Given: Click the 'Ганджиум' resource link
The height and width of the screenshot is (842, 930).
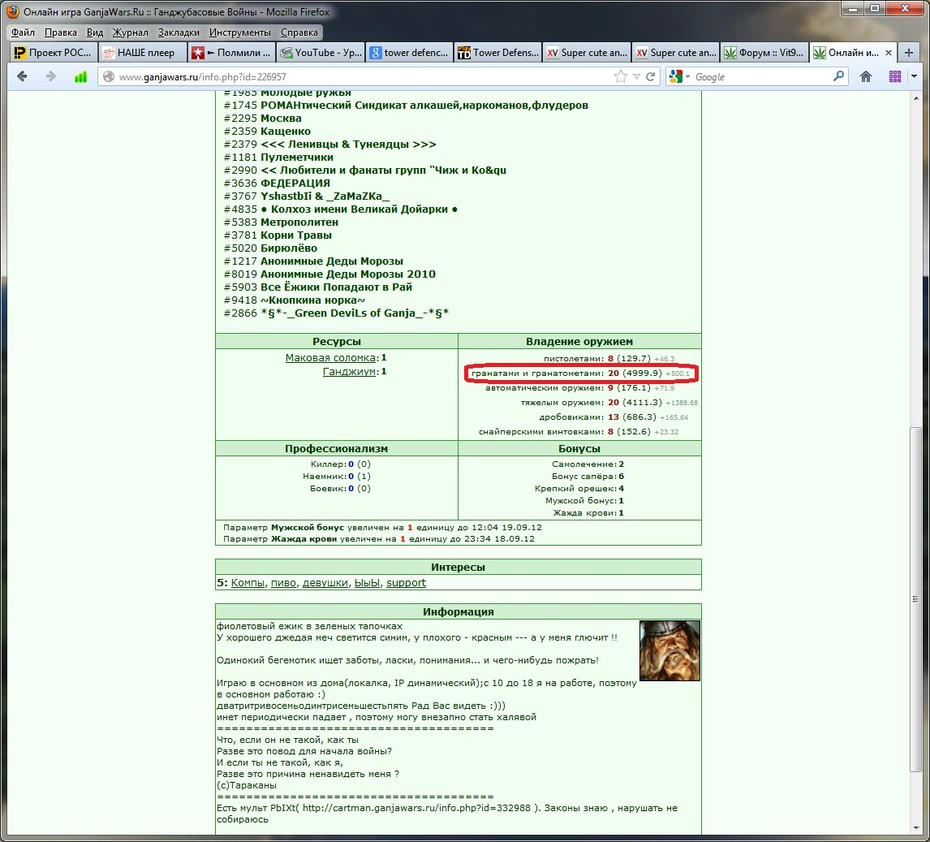Looking at the screenshot, I should click(349, 372).
